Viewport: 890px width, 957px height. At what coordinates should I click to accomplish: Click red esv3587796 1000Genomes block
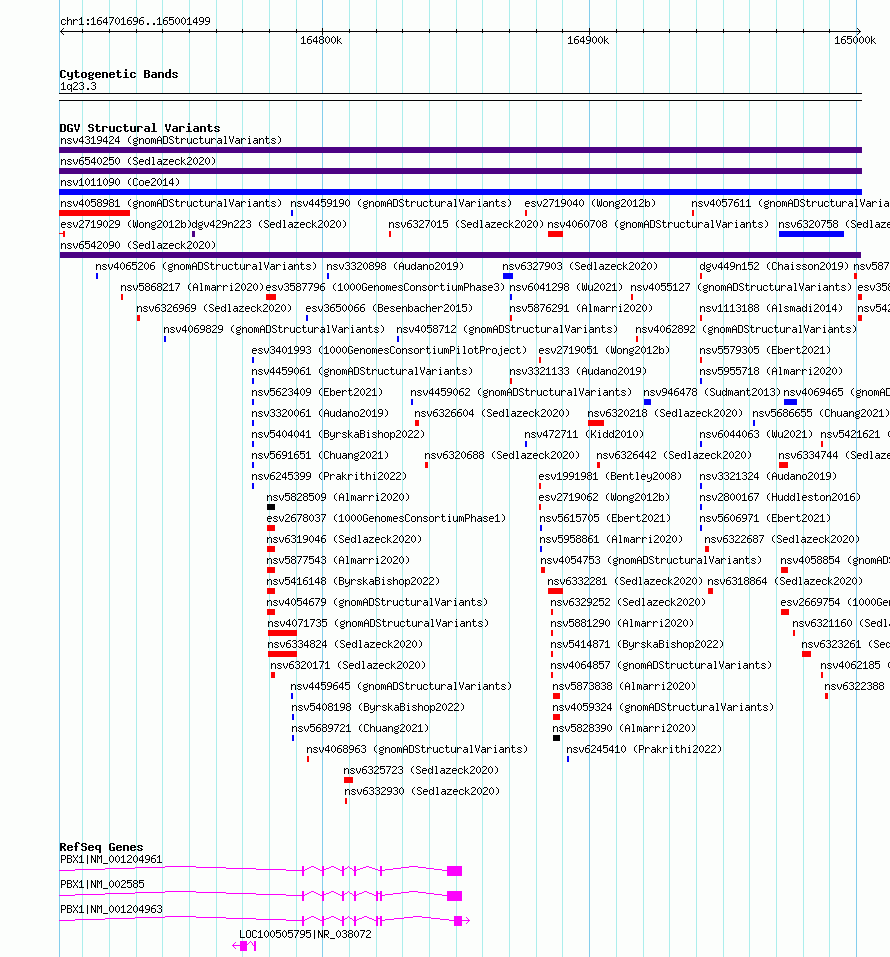click(271, 297)
